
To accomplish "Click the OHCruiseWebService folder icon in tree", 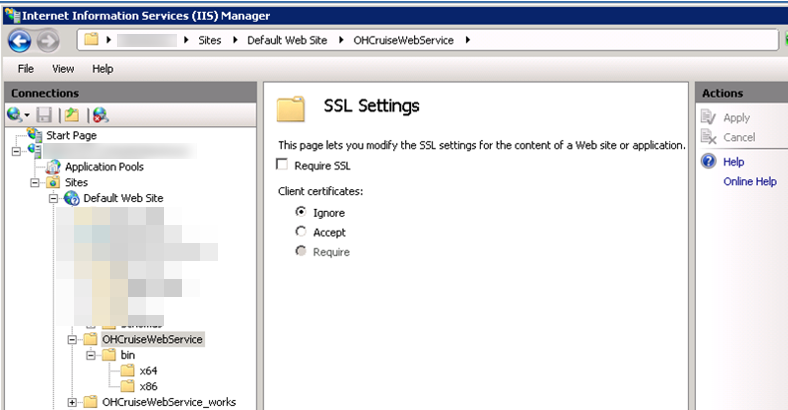I will (90, 339).
